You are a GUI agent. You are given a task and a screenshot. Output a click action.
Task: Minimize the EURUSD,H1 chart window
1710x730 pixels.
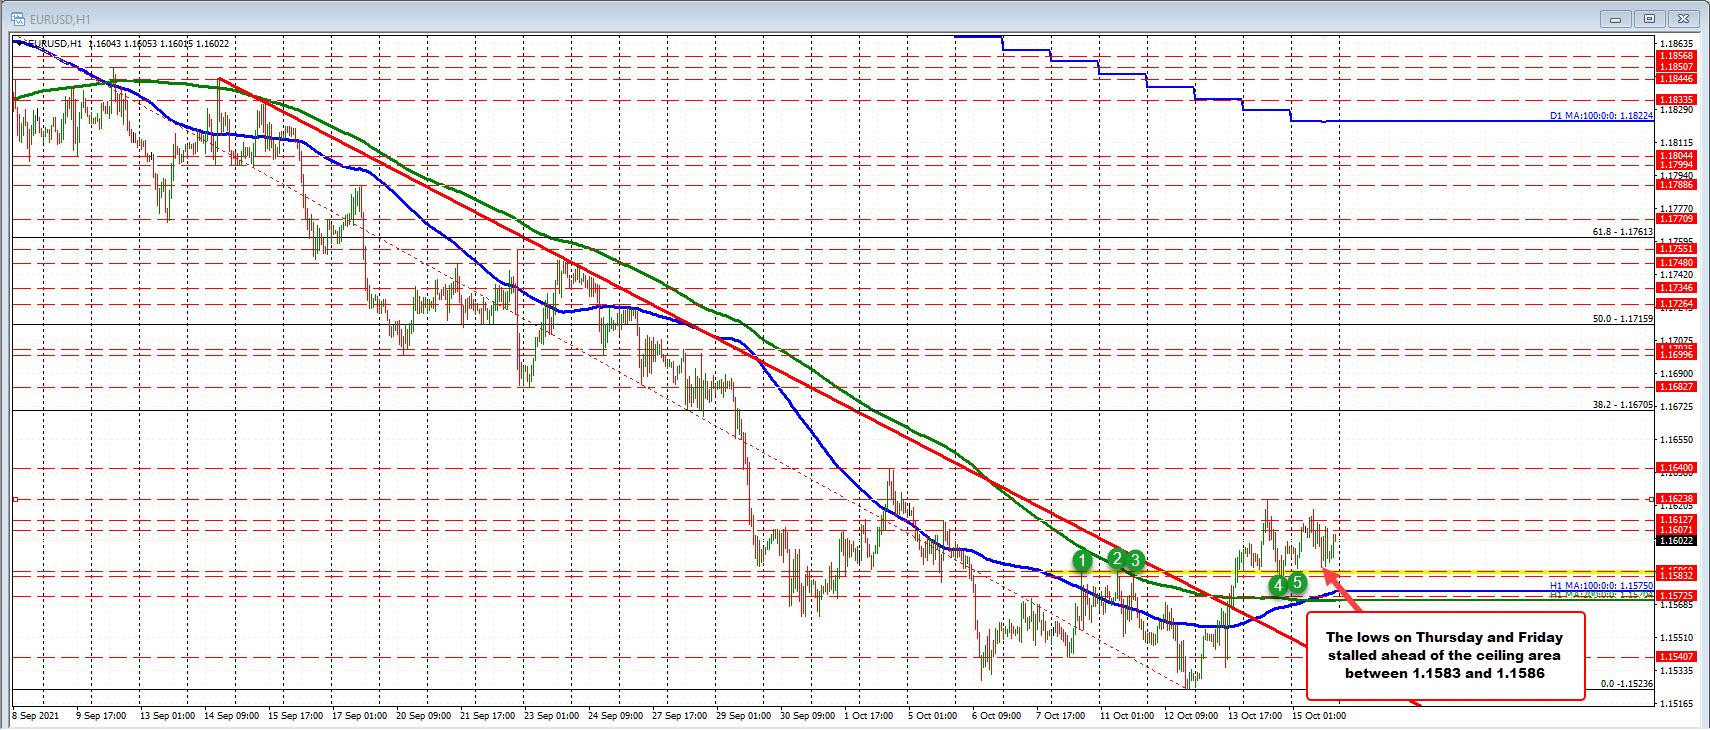pos(1614,18)
